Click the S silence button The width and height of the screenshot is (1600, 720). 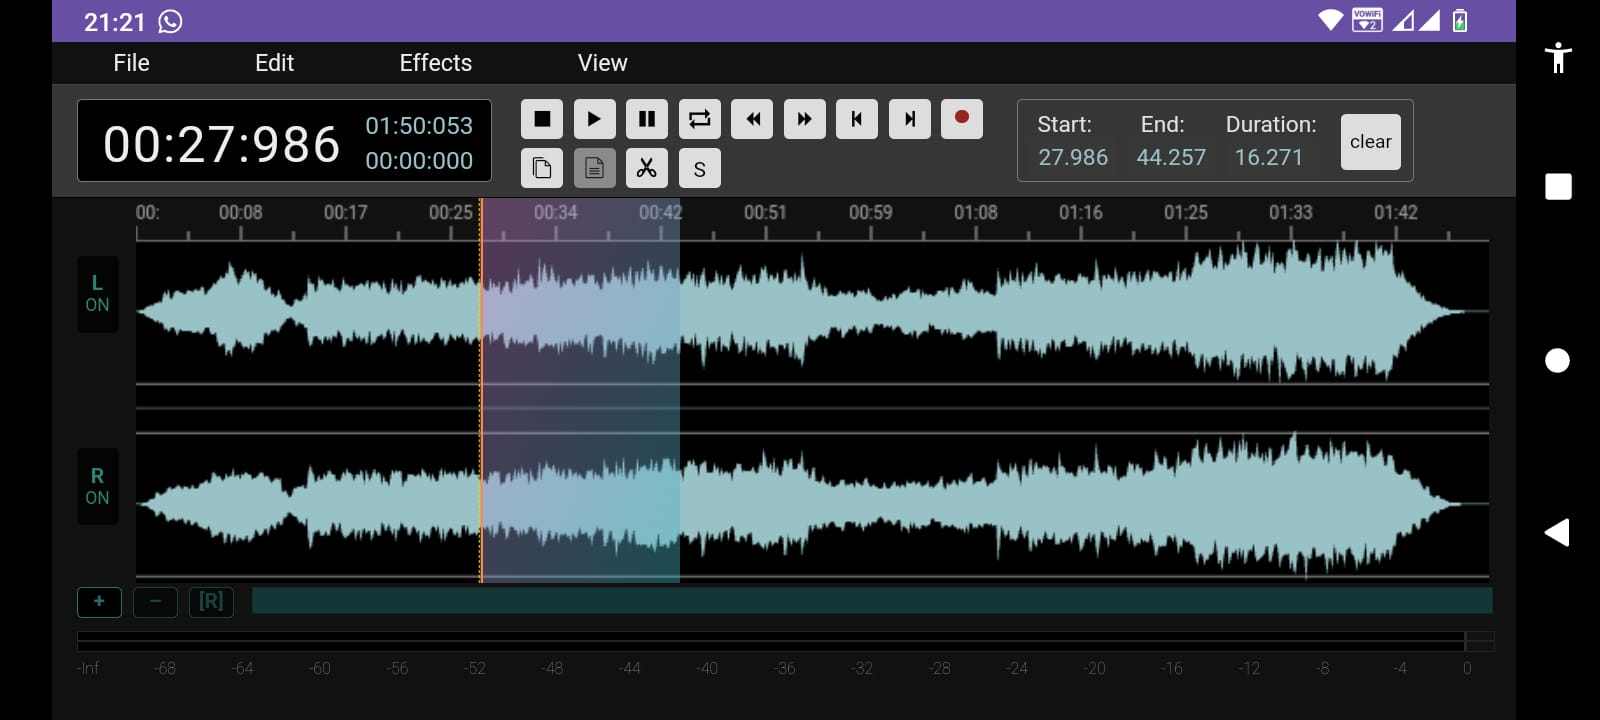[700, 169]
